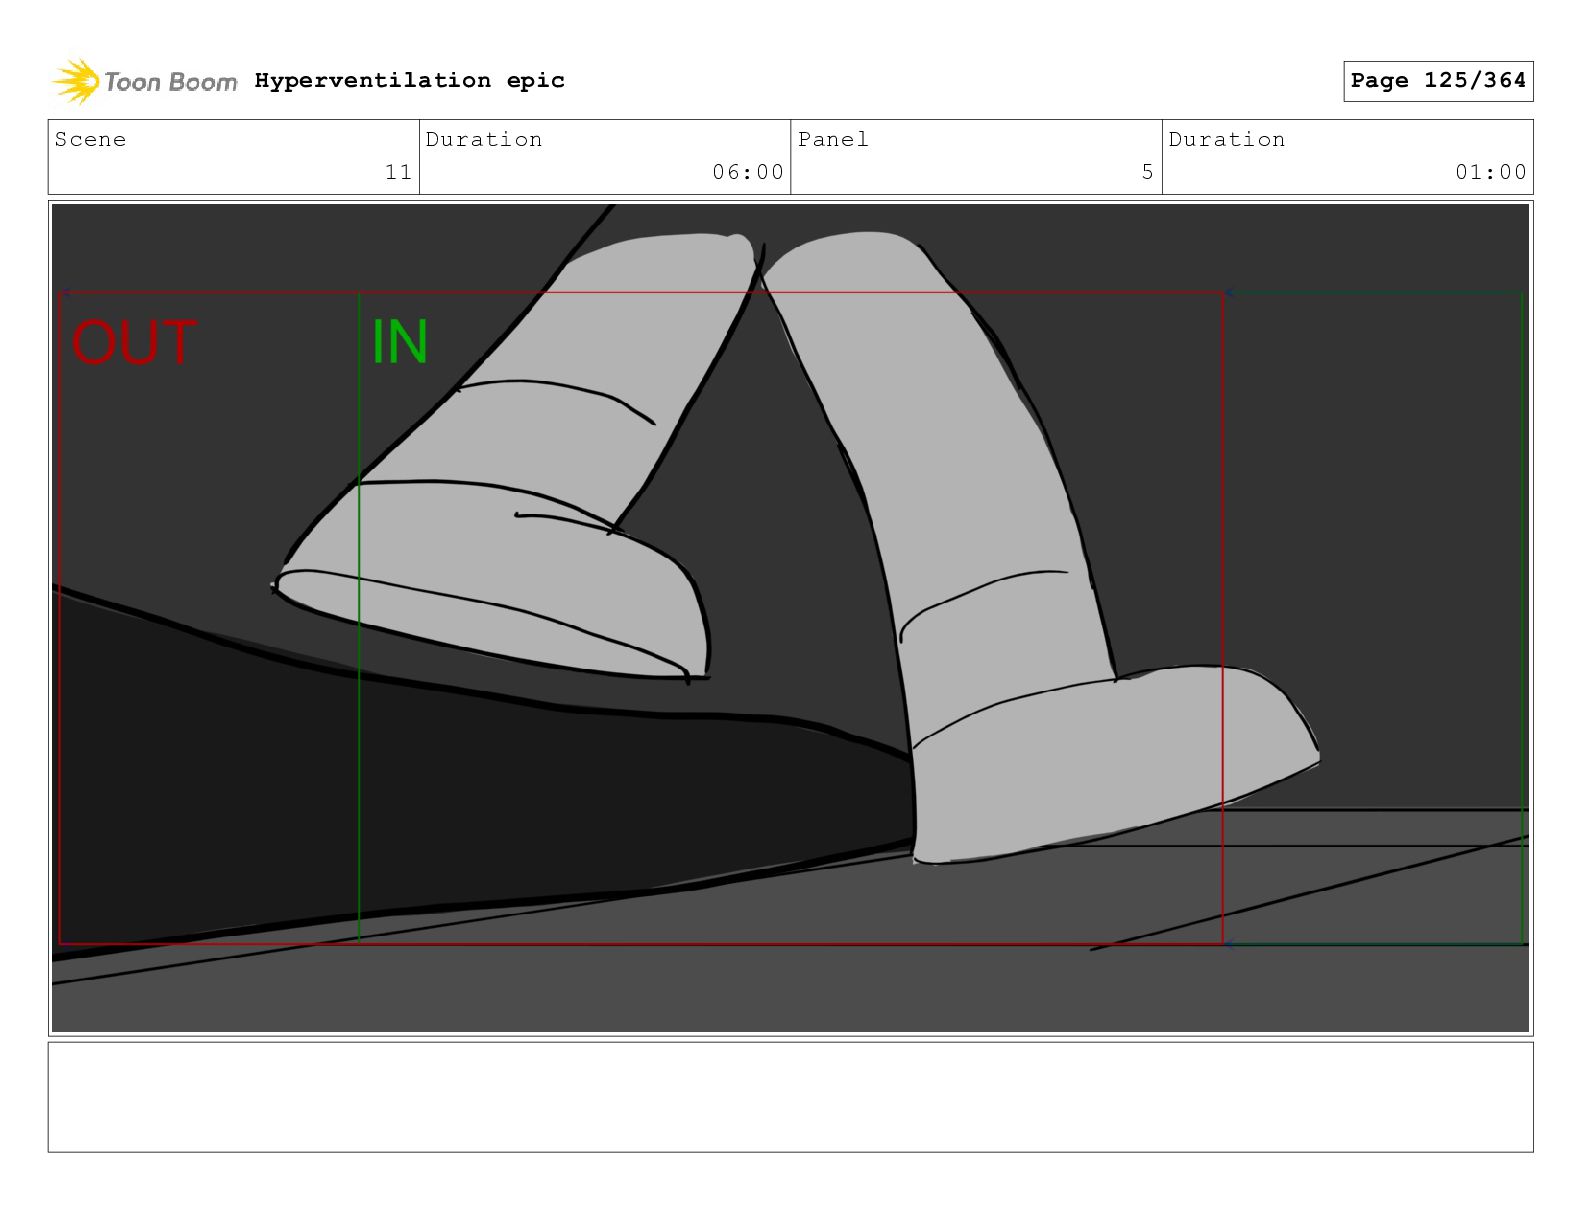This screenshot has width=1584, height=1224.
Task: Select the Scene header label
Action: (x=91, y=140)
